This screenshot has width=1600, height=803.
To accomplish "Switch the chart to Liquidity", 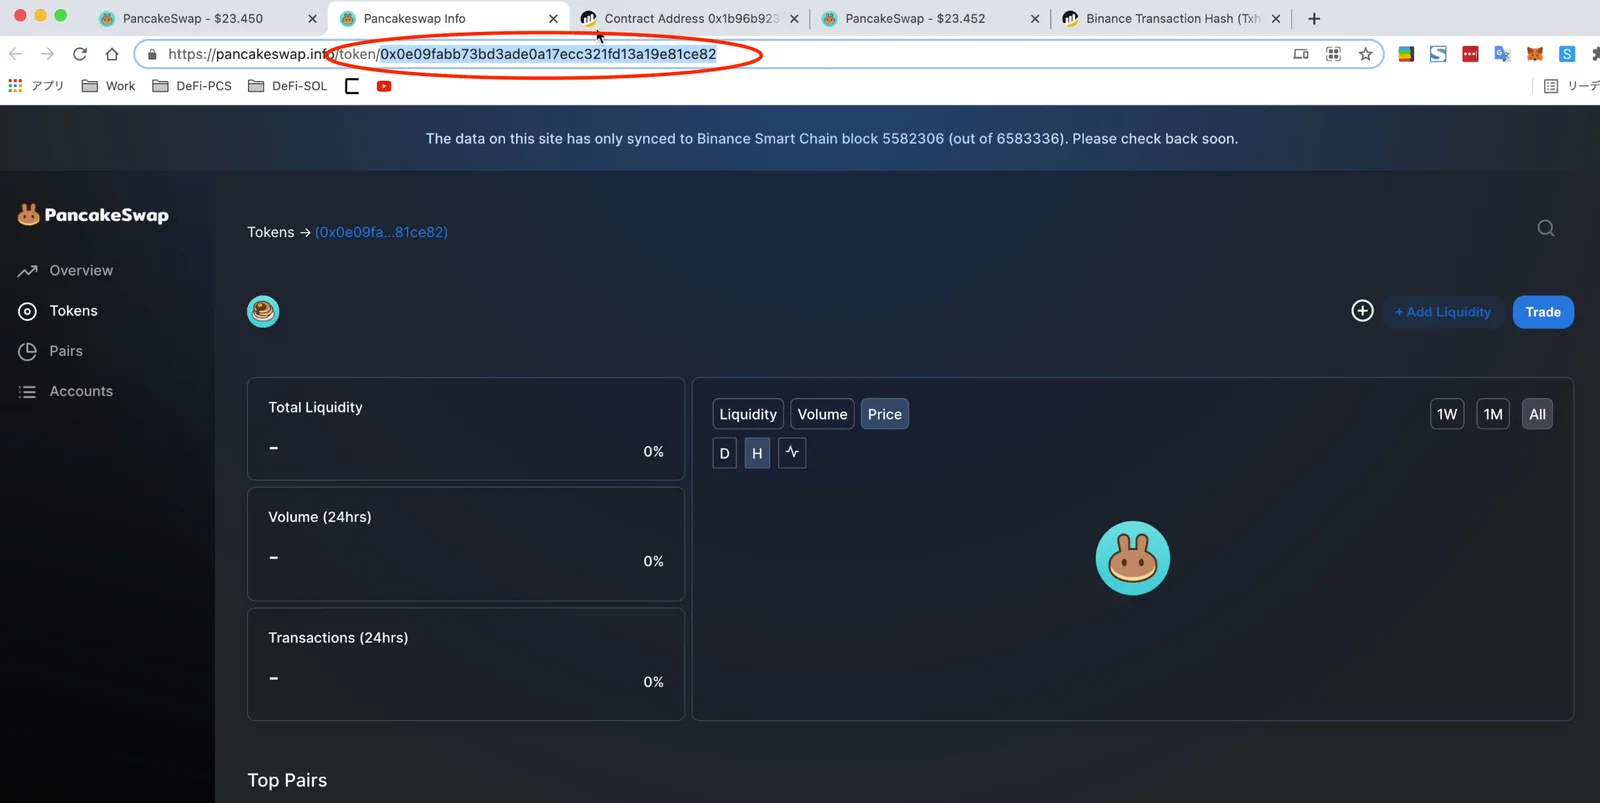I will [x=748, y=414].
